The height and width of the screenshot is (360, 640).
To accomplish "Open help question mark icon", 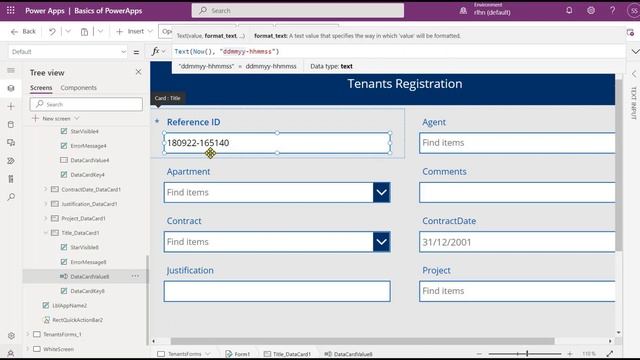I will point(613,10).
